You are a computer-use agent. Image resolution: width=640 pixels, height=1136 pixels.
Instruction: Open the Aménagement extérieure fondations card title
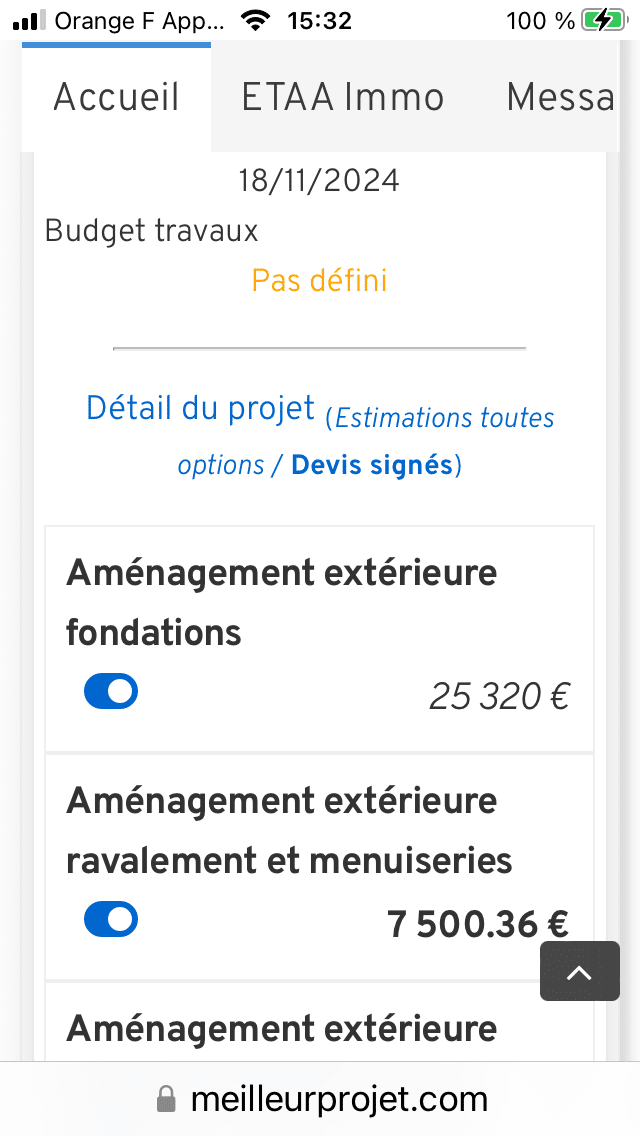click(281, 602)
